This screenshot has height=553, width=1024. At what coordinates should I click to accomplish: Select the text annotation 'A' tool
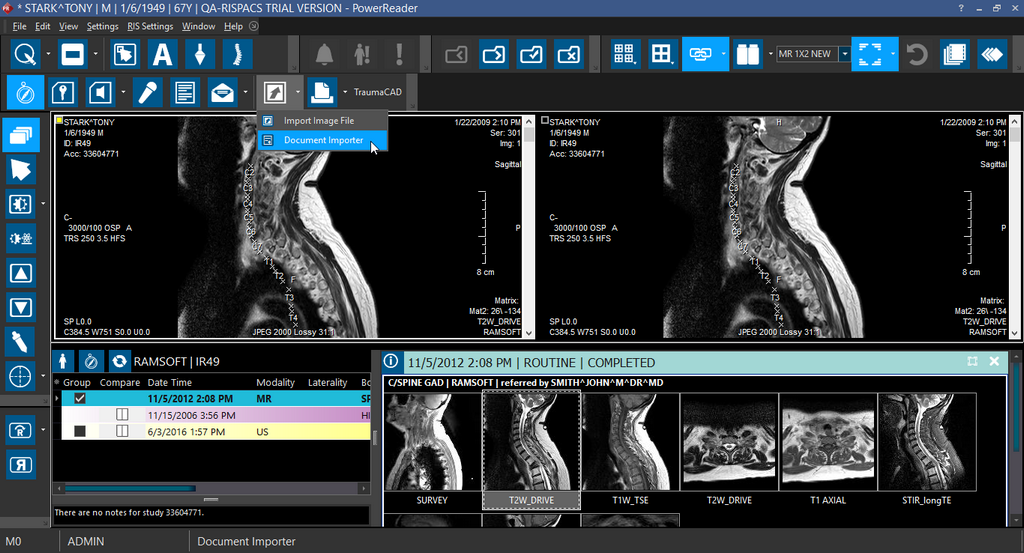163,54
